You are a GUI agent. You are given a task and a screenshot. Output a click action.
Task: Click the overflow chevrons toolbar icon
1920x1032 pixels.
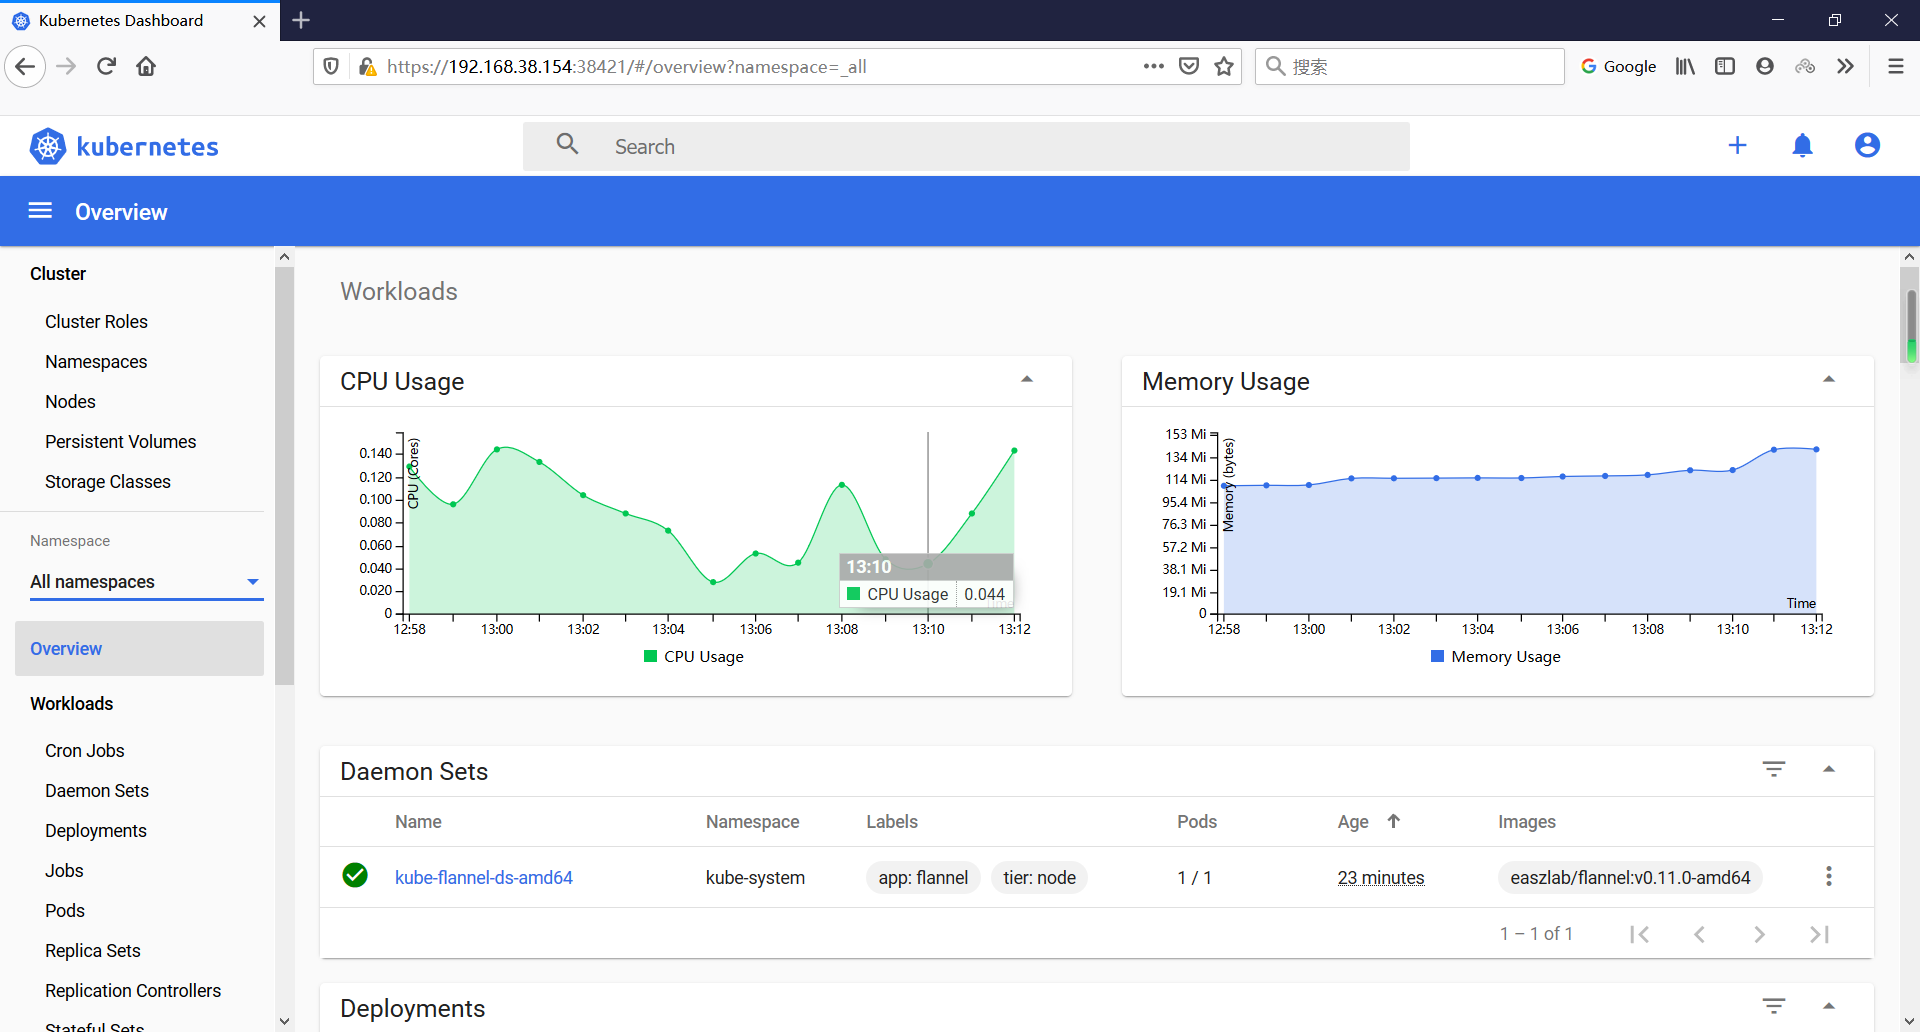pyautogui.click(x=1845, y=67)
